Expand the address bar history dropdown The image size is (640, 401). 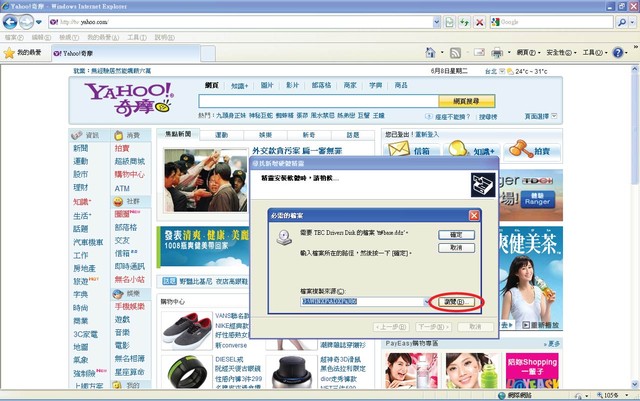pyautogui.click(x=436, y=22)
